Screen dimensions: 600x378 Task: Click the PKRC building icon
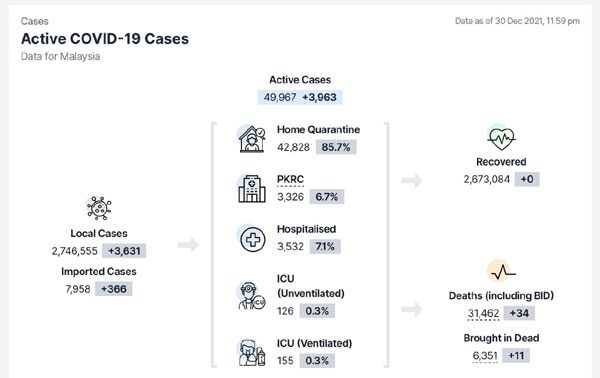click(252, 189)
